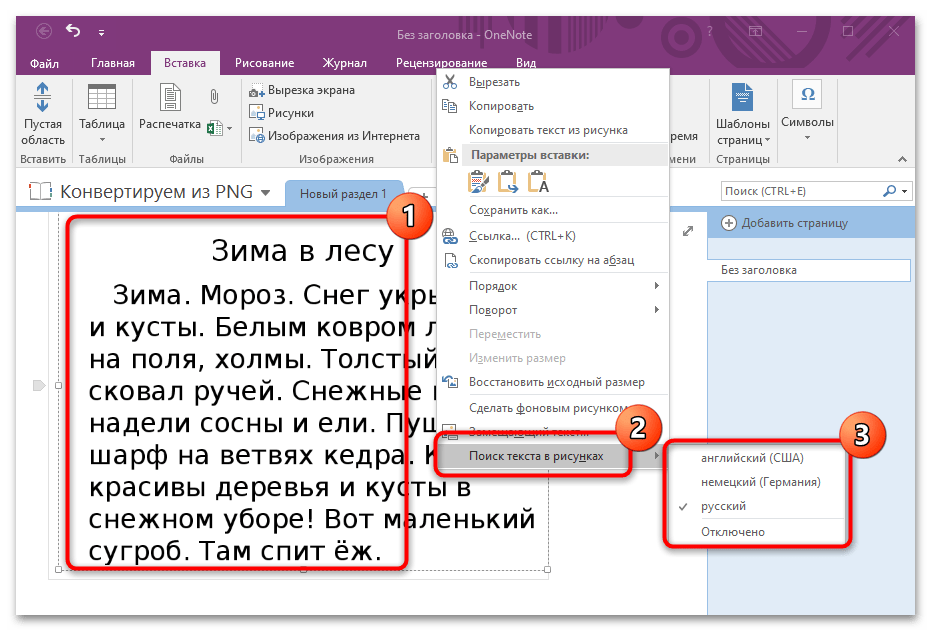Select Отключено to disable text search
This screenshot has height=631, width=931.
point(733,532)
